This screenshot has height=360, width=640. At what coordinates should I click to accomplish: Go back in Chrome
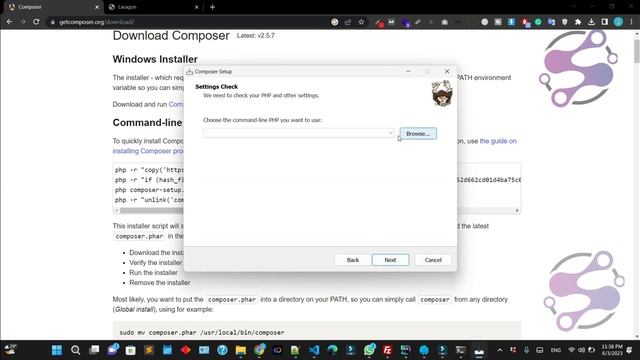(x=9, y=22)
